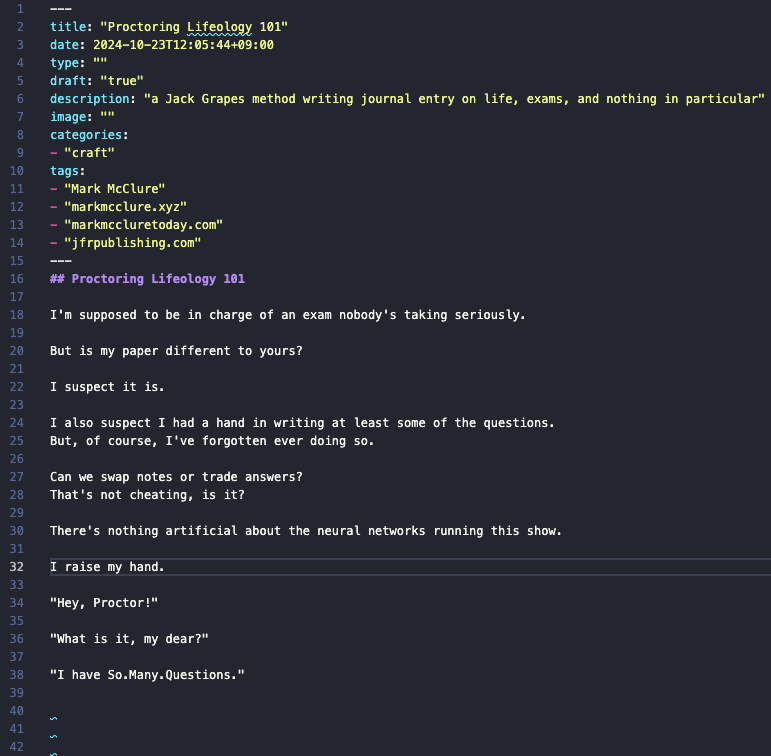Click the "jfrpublishing.com" tag text
The image size is (771, 756).
[x=133, y=243]
